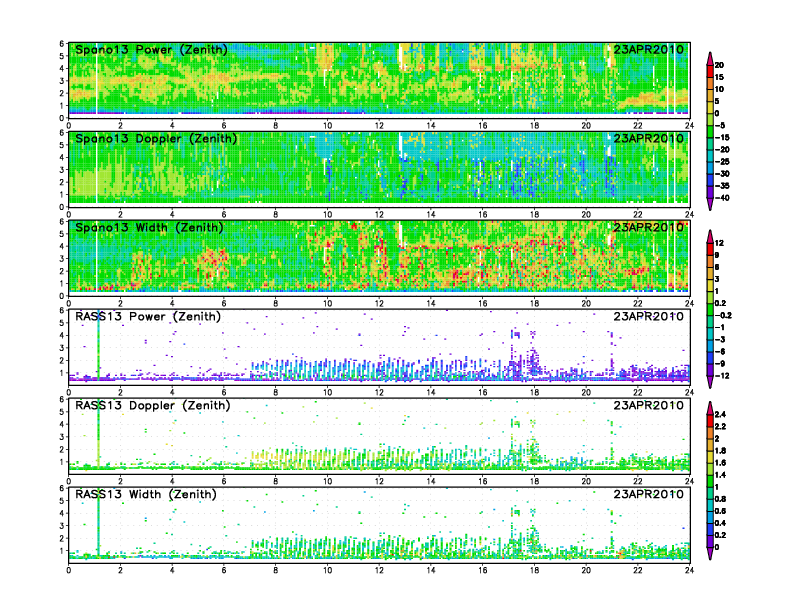Click hour 18 tick under Spano13 Doppler plot
The image size is (792, 612).
click(534, 215)
